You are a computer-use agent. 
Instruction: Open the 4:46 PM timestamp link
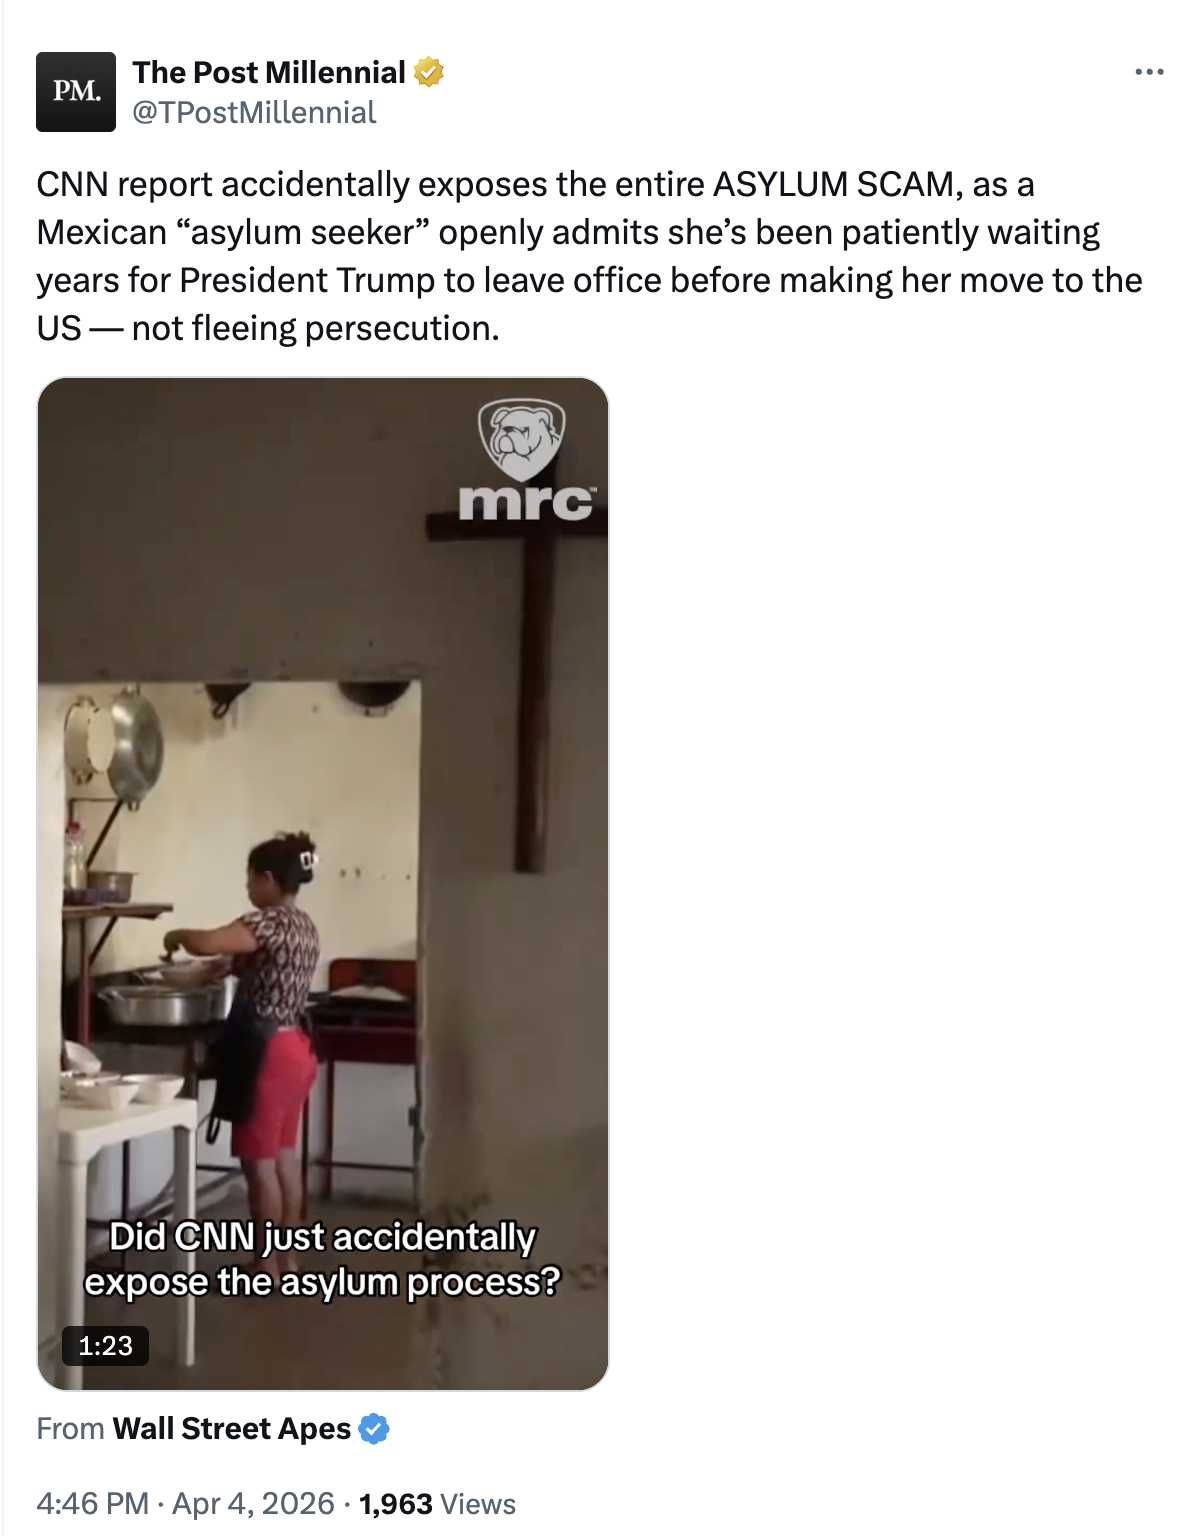point(92,1503)
